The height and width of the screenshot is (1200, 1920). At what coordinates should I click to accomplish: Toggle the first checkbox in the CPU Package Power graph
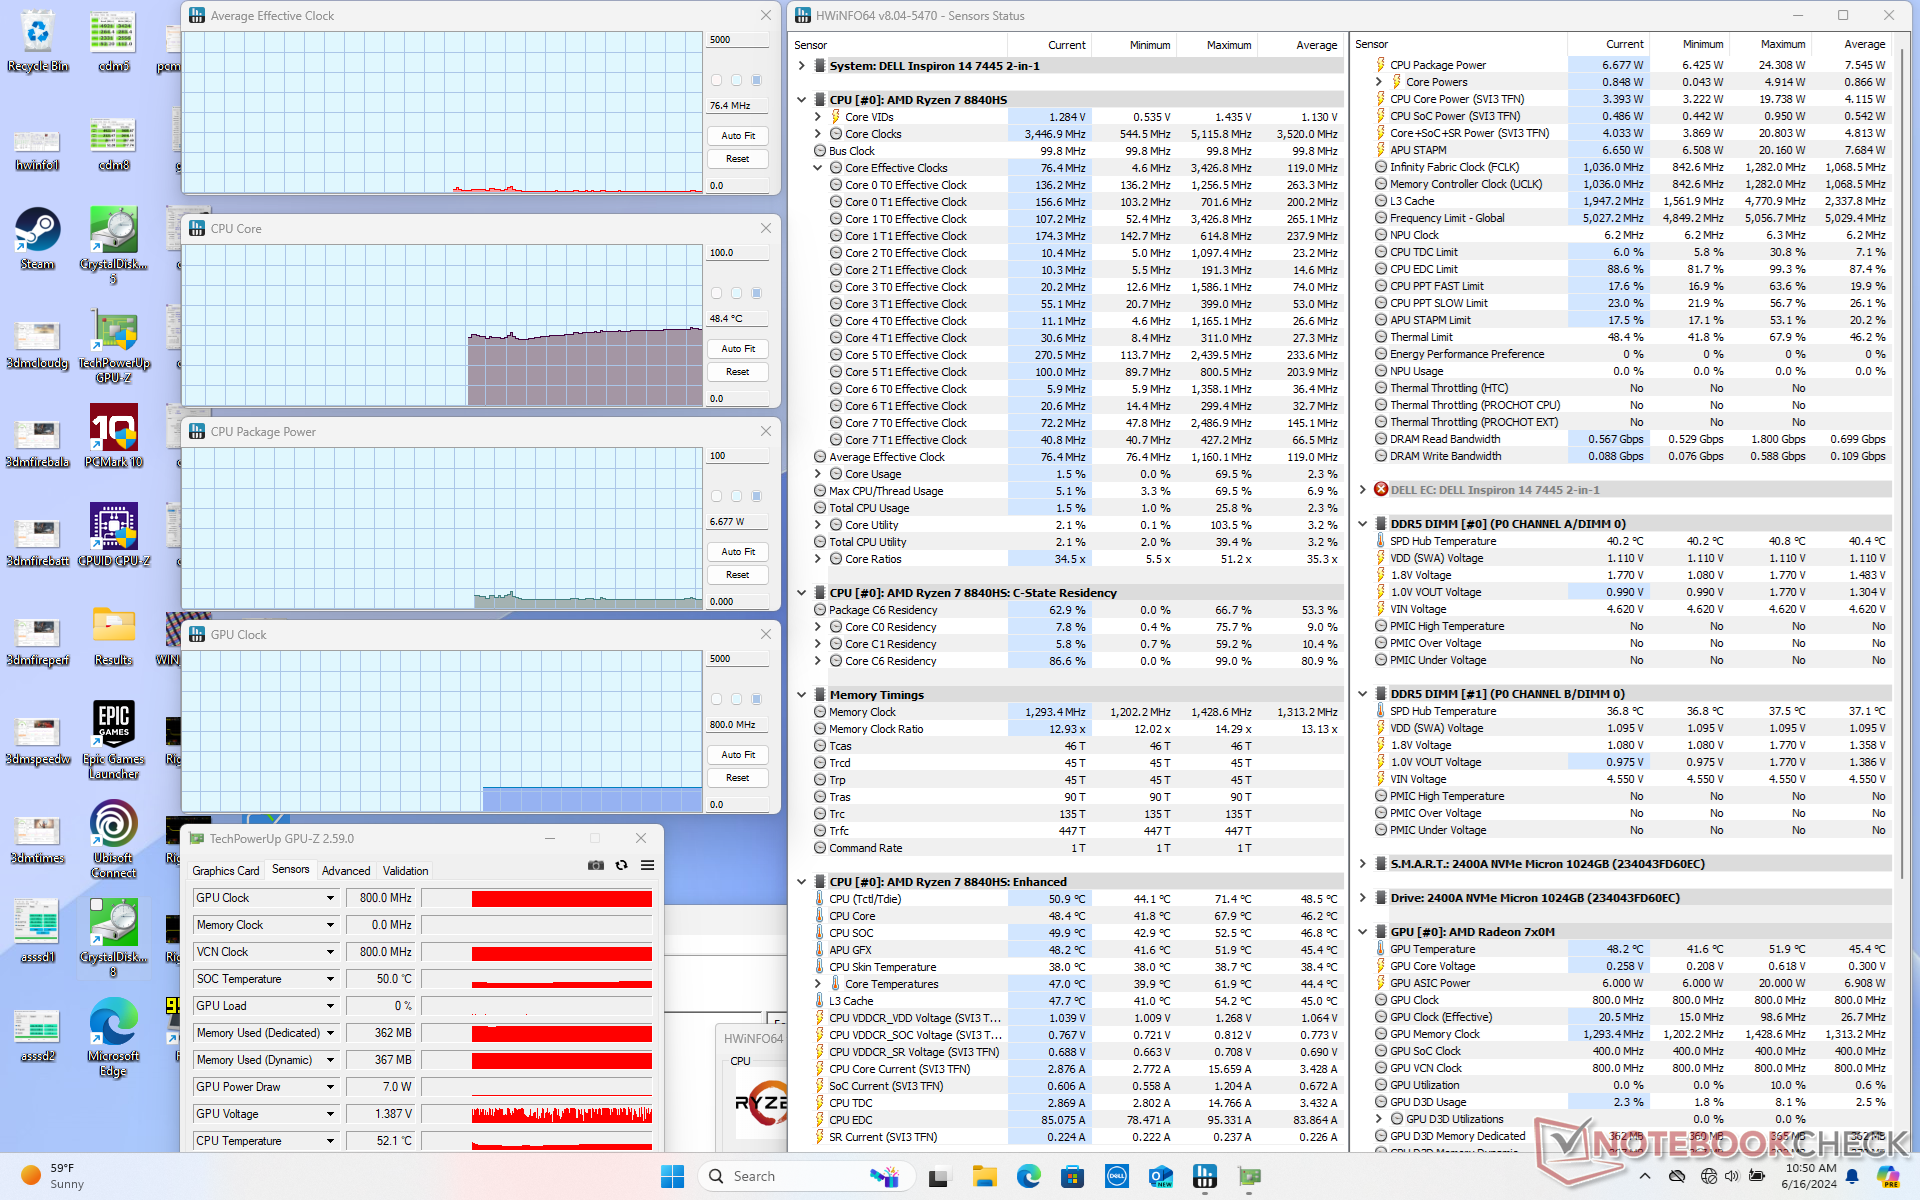[x=716, y=496]
